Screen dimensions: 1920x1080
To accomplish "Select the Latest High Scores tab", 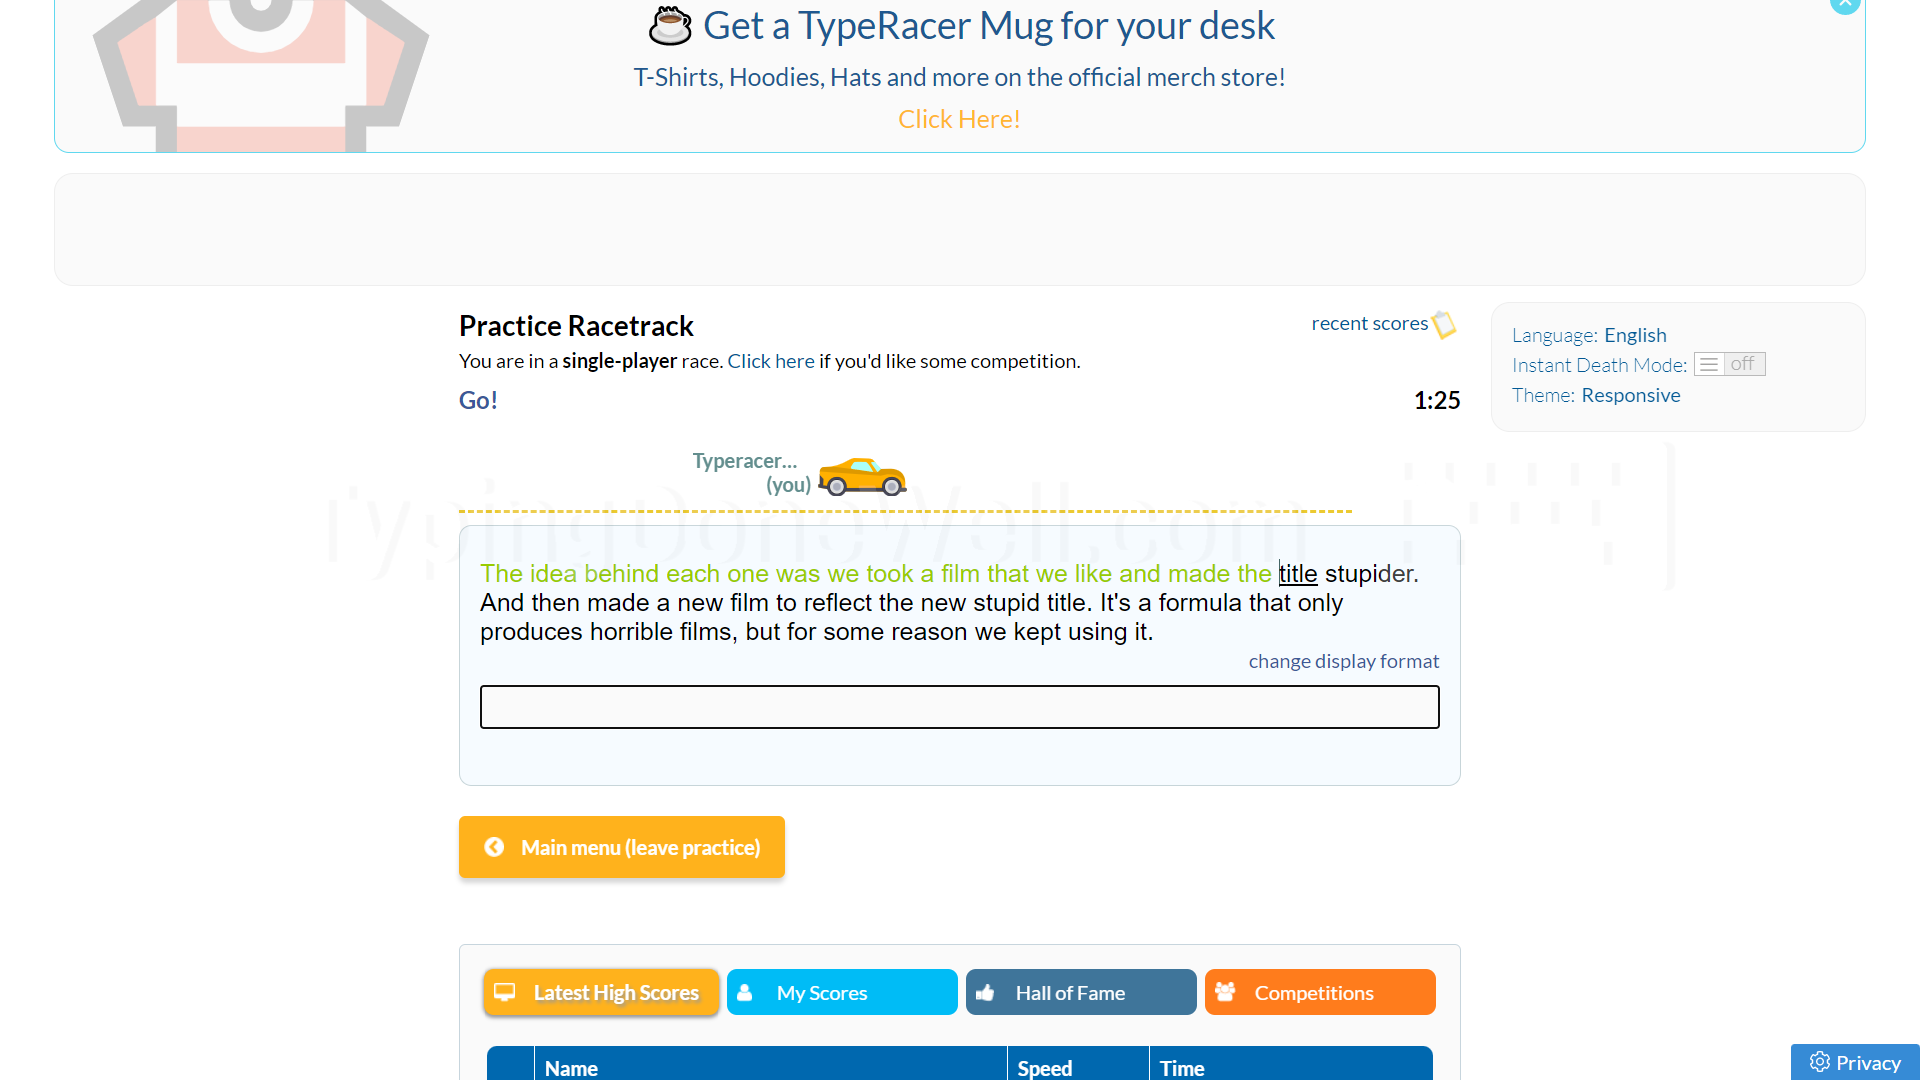I will click(600, 992).
